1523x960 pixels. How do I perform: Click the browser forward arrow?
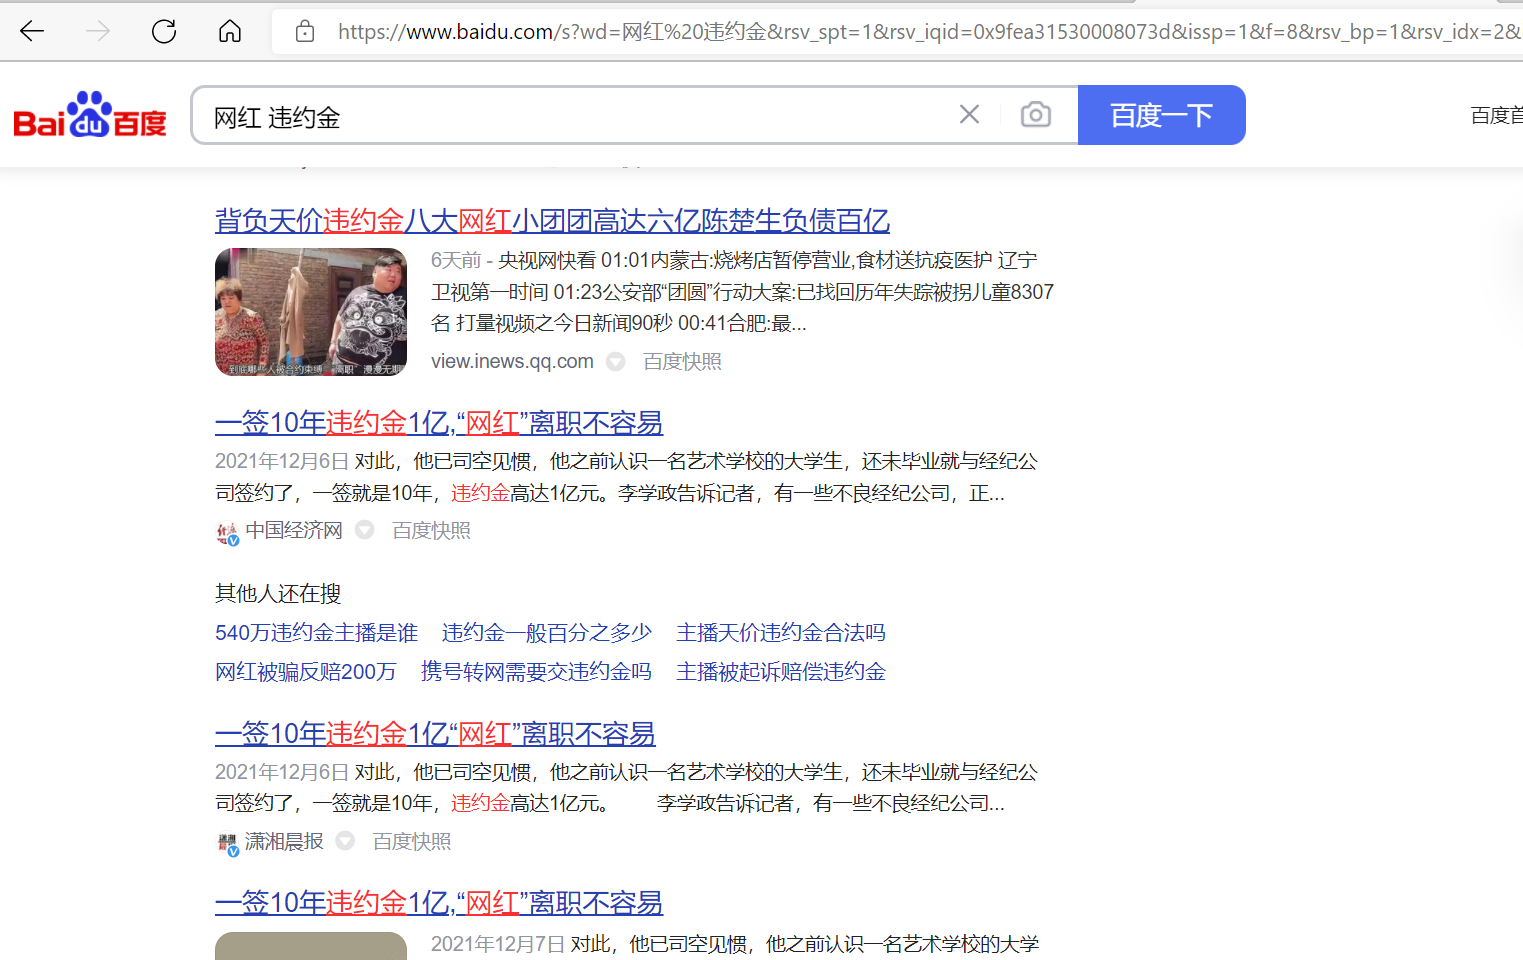click(97, 31)
